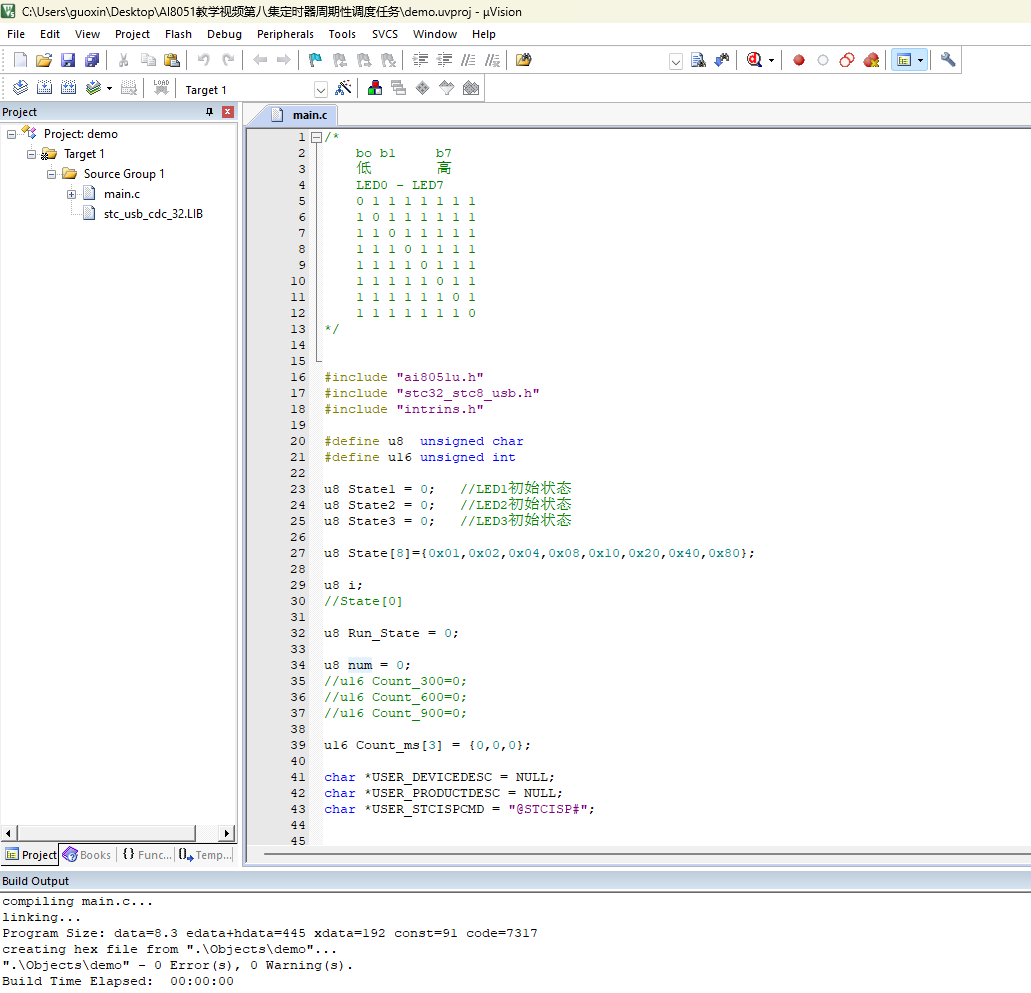Collapse the Target 1 tree node

pyautogui.click(x=31, y=155)
